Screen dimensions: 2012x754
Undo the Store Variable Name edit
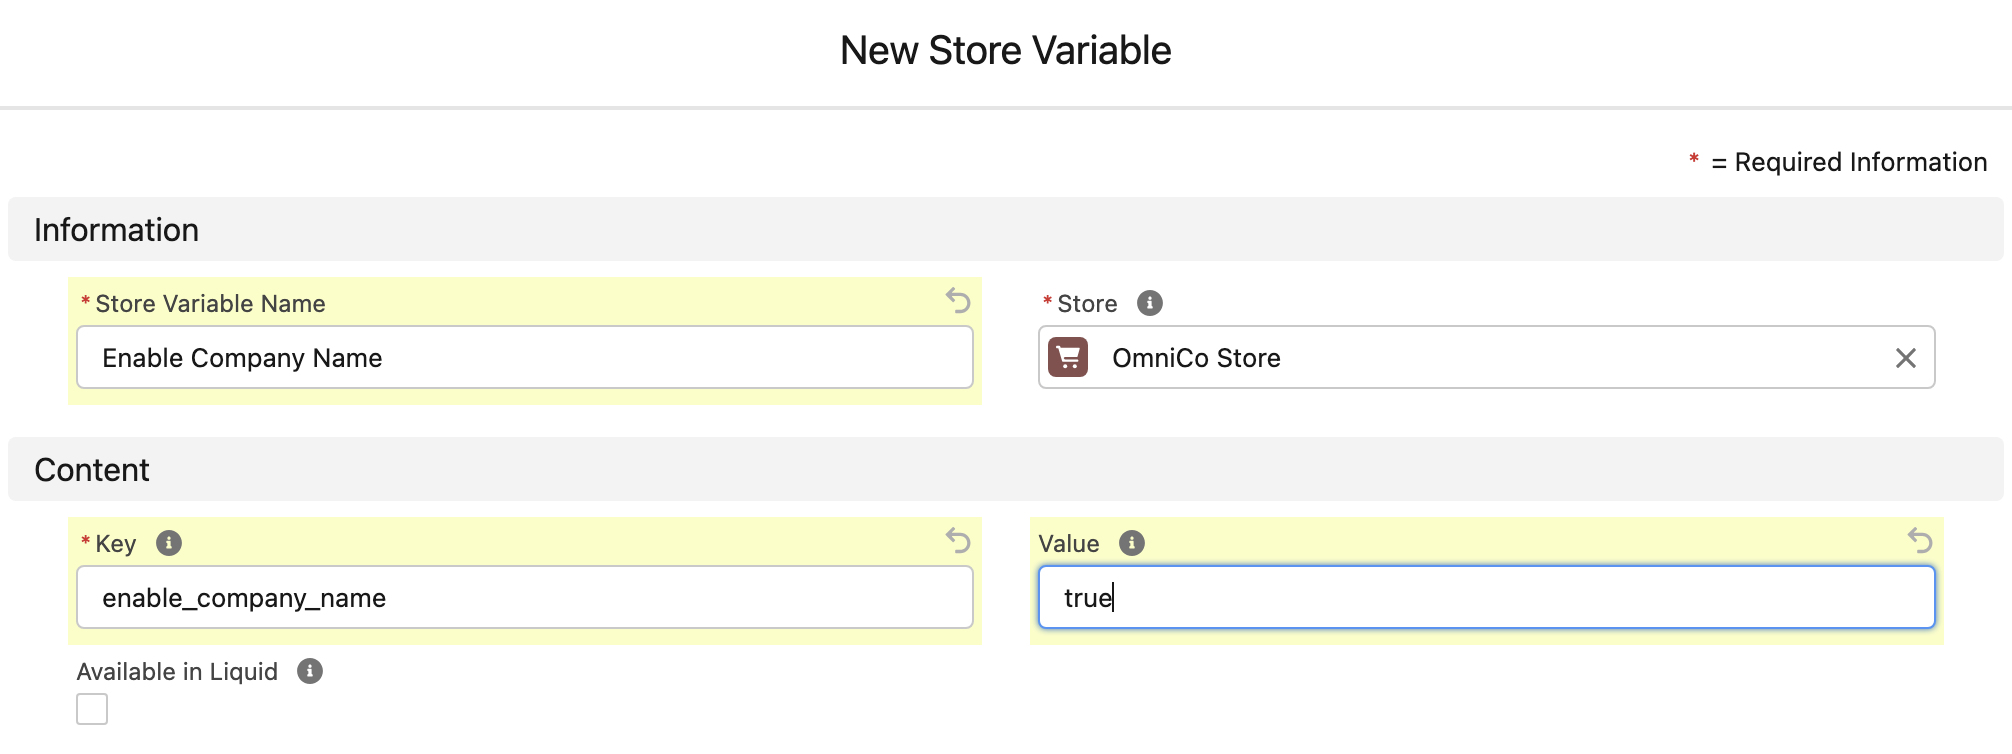(x=958, y=300)
